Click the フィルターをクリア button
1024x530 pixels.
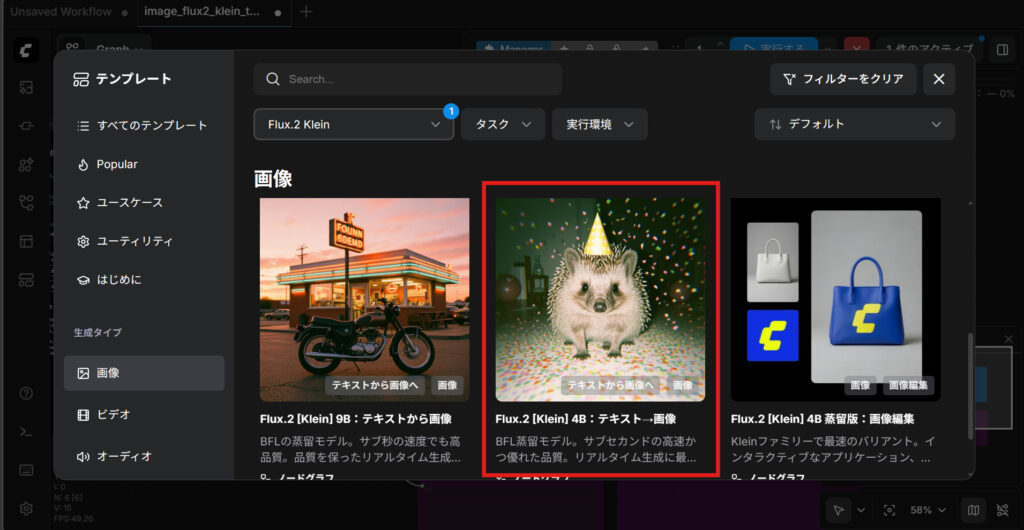tap(843, 79)
